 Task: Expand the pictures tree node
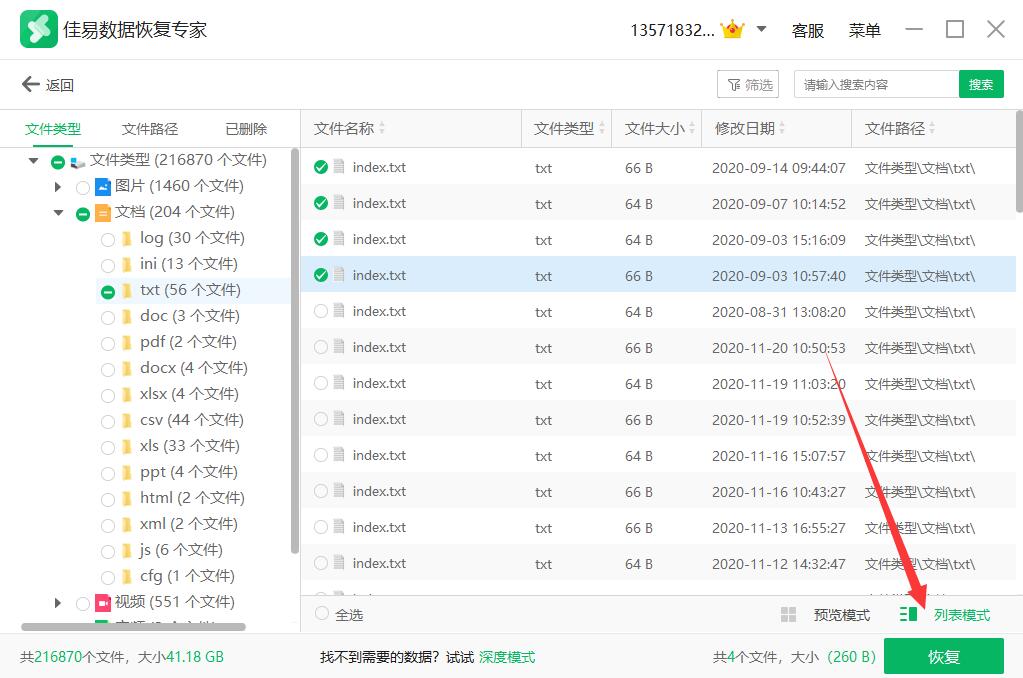click(x=59, y=186)
